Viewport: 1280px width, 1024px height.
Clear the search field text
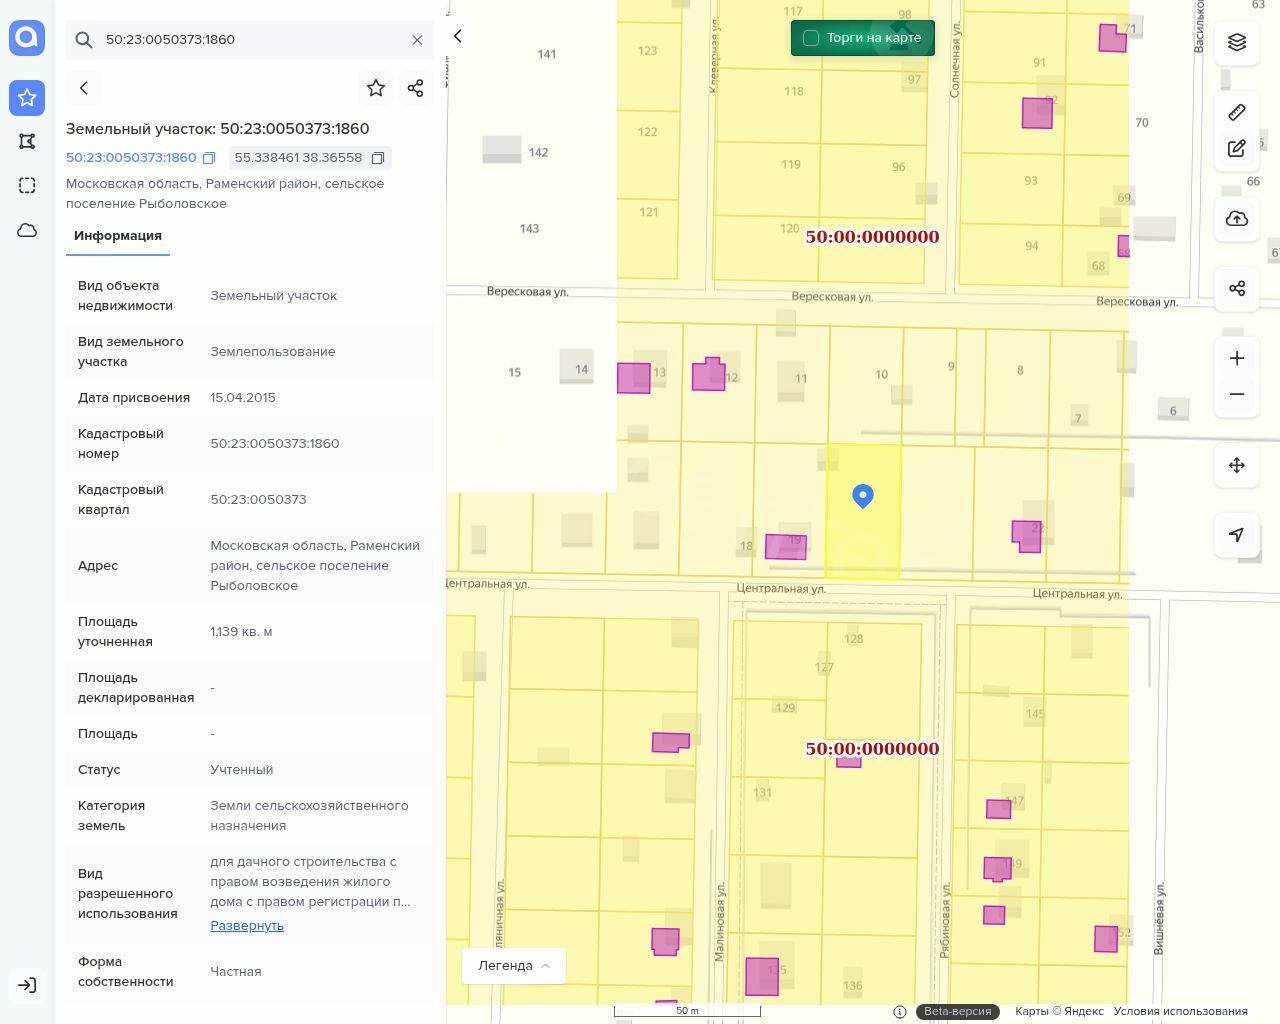[x=417, y=40]
